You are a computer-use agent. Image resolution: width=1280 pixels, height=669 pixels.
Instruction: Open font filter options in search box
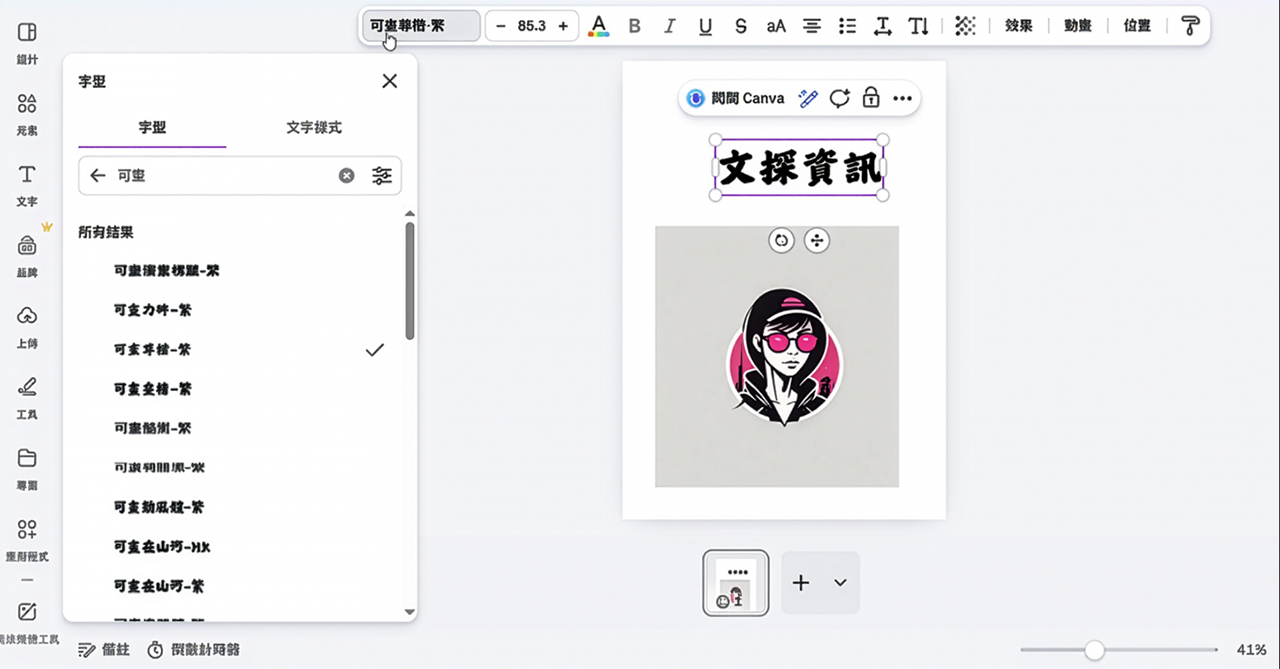pyautogui.click(x=382, y=176)
